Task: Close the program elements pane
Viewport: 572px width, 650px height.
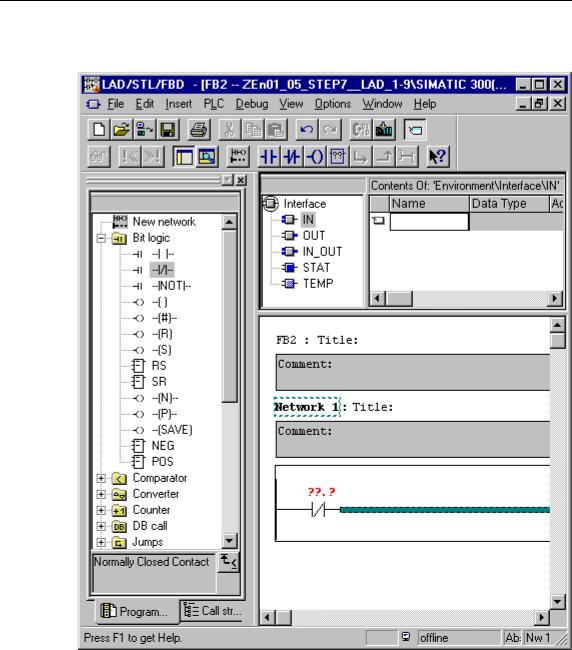Action: pyautogui.click(x=241, y=180)
